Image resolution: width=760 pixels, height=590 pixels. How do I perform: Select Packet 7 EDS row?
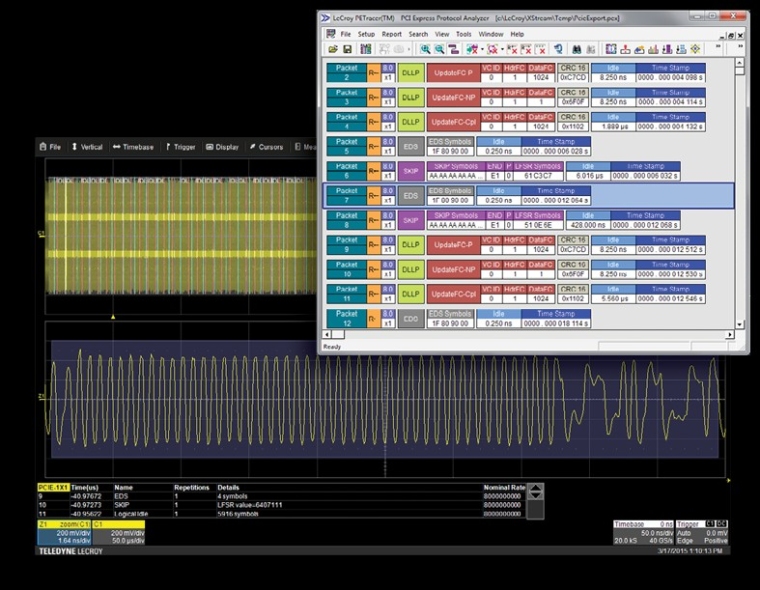(x=345, y=194)
